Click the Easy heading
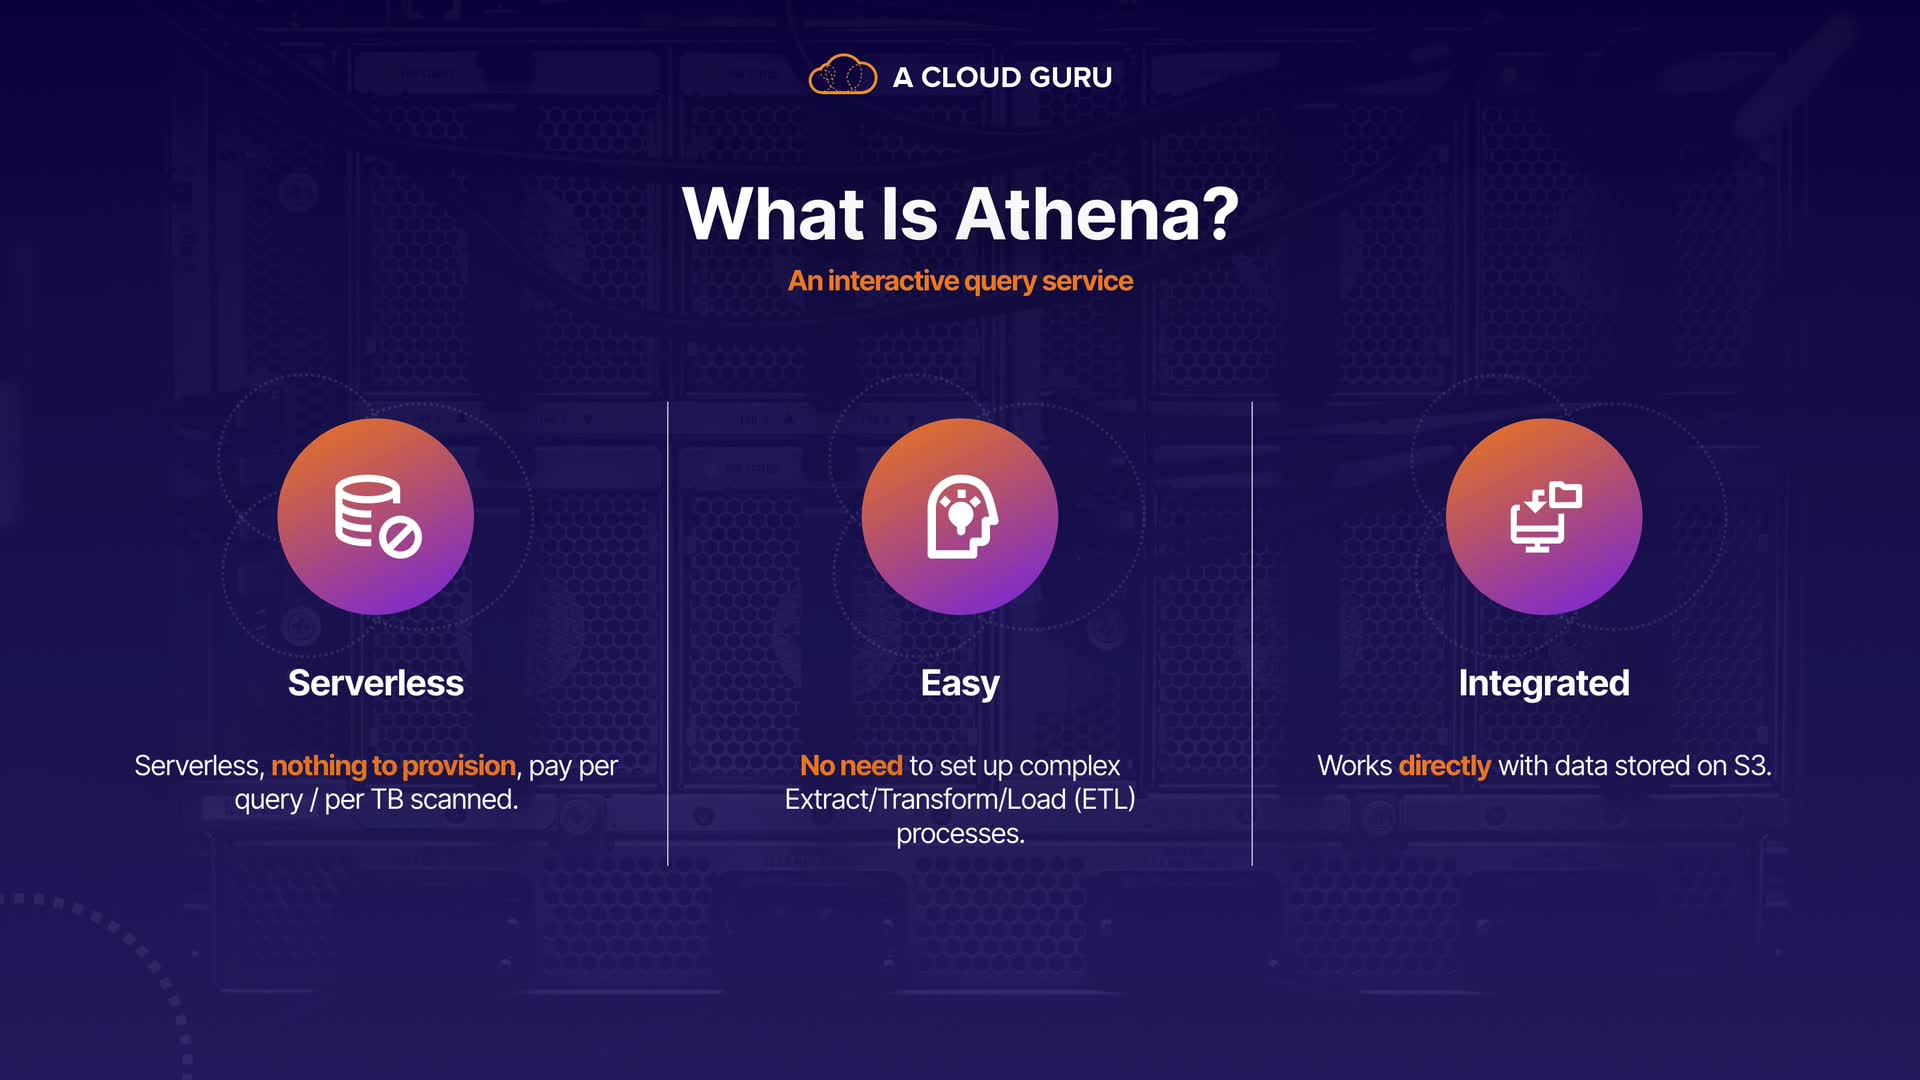Image resolution: width=1920 pixels, height=1080 pixels. [x=960, y=683]
